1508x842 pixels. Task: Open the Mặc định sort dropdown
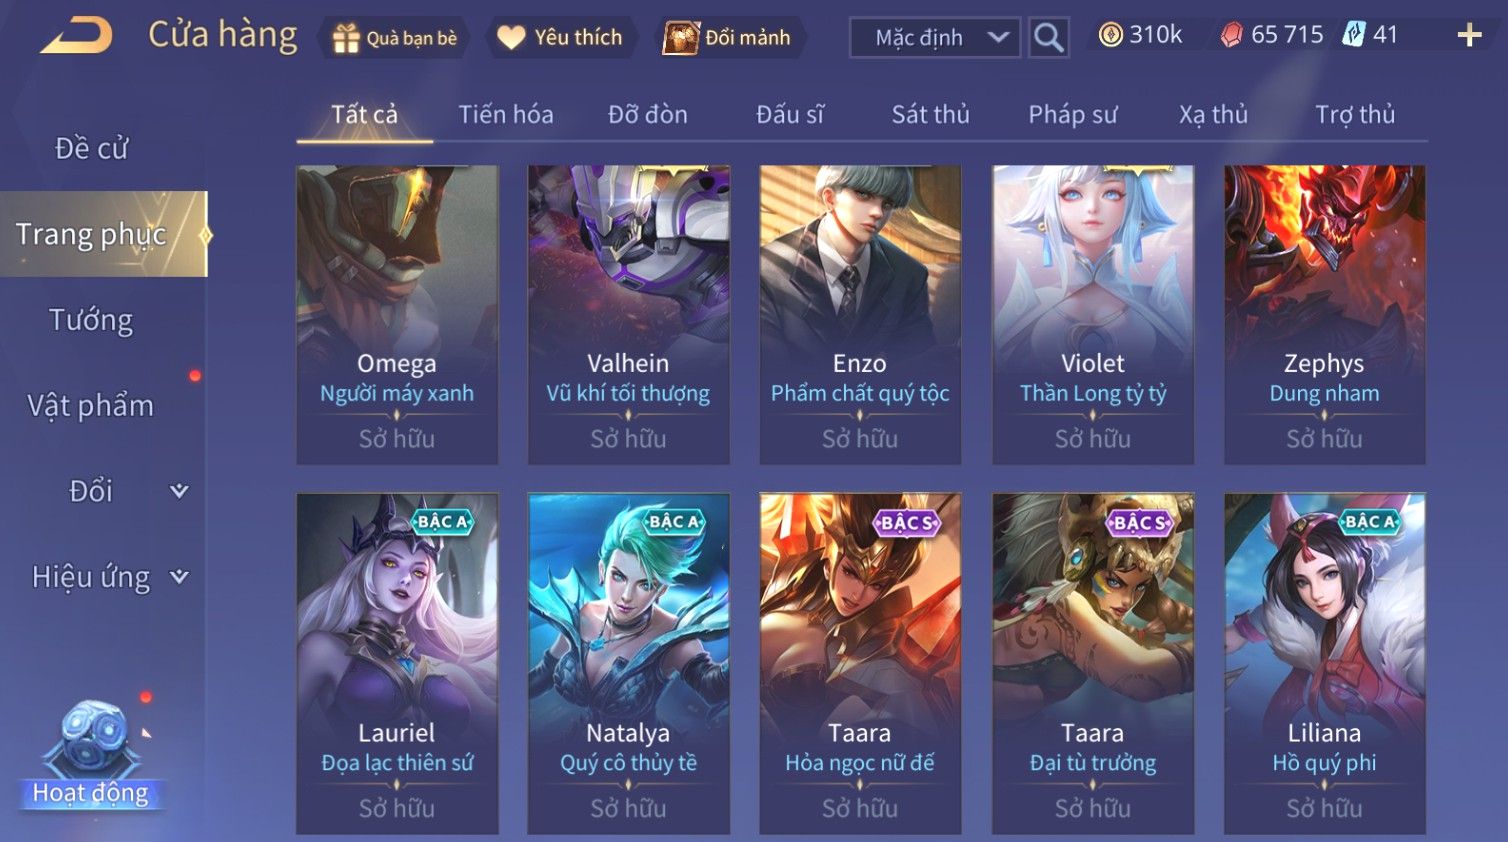(934, 38)
